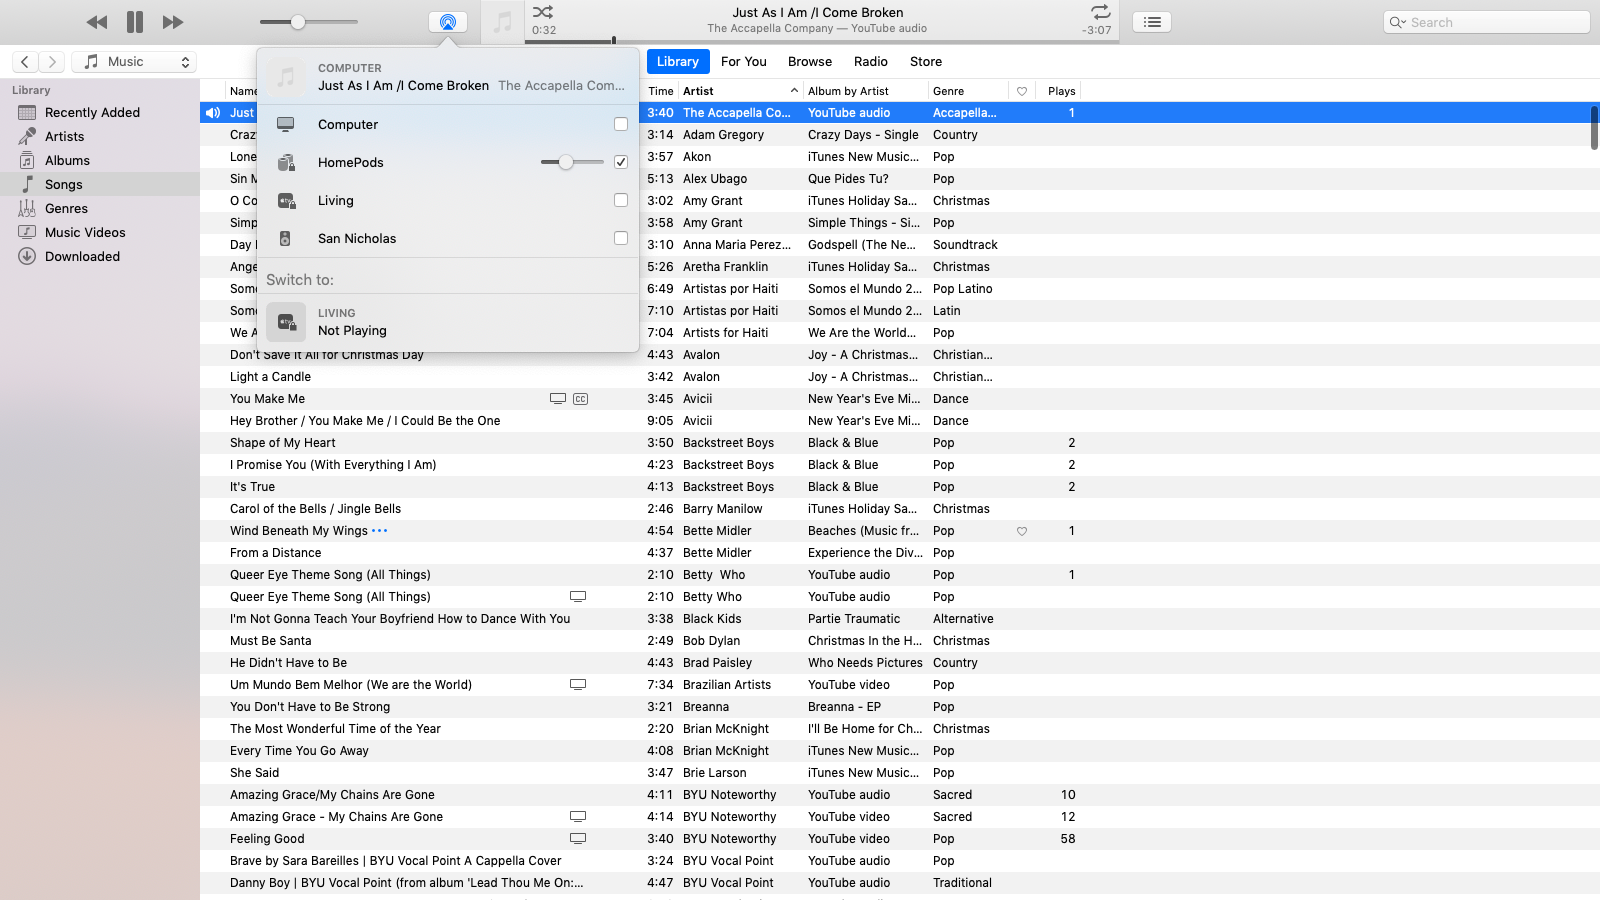Open the Browse tab
This screenshot has width=1600, height=900.
[809, 62]
